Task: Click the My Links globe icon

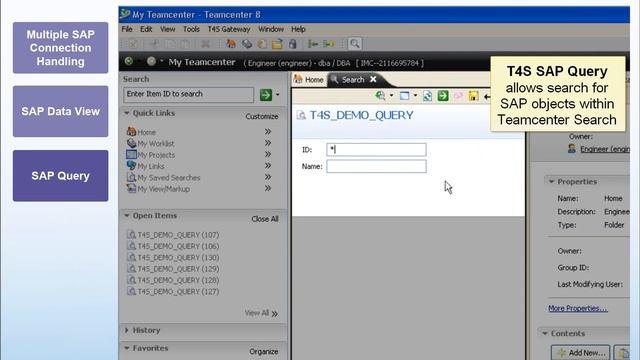Action: 131,165
